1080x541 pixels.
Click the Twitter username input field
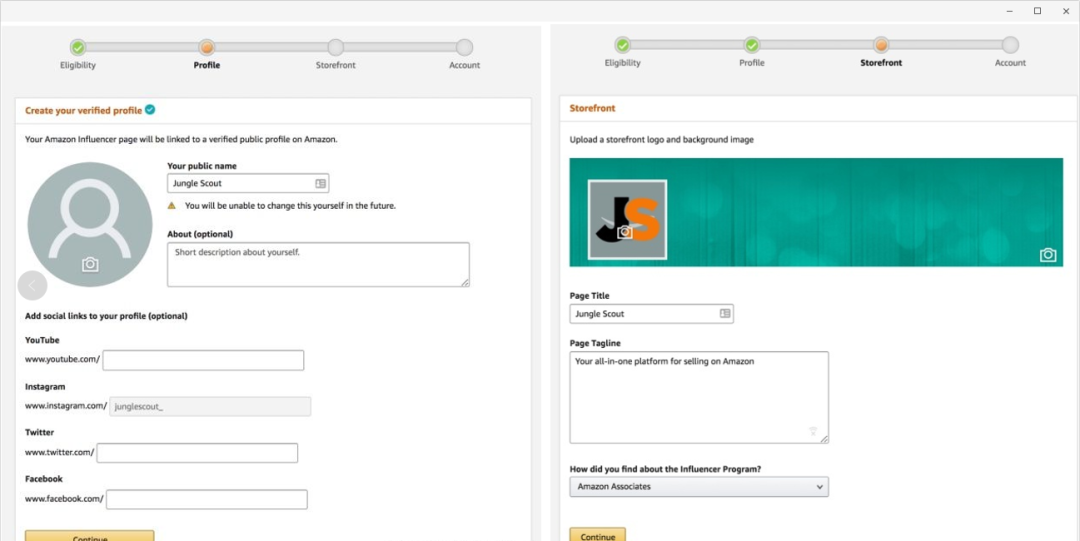(x=197, y=453)
